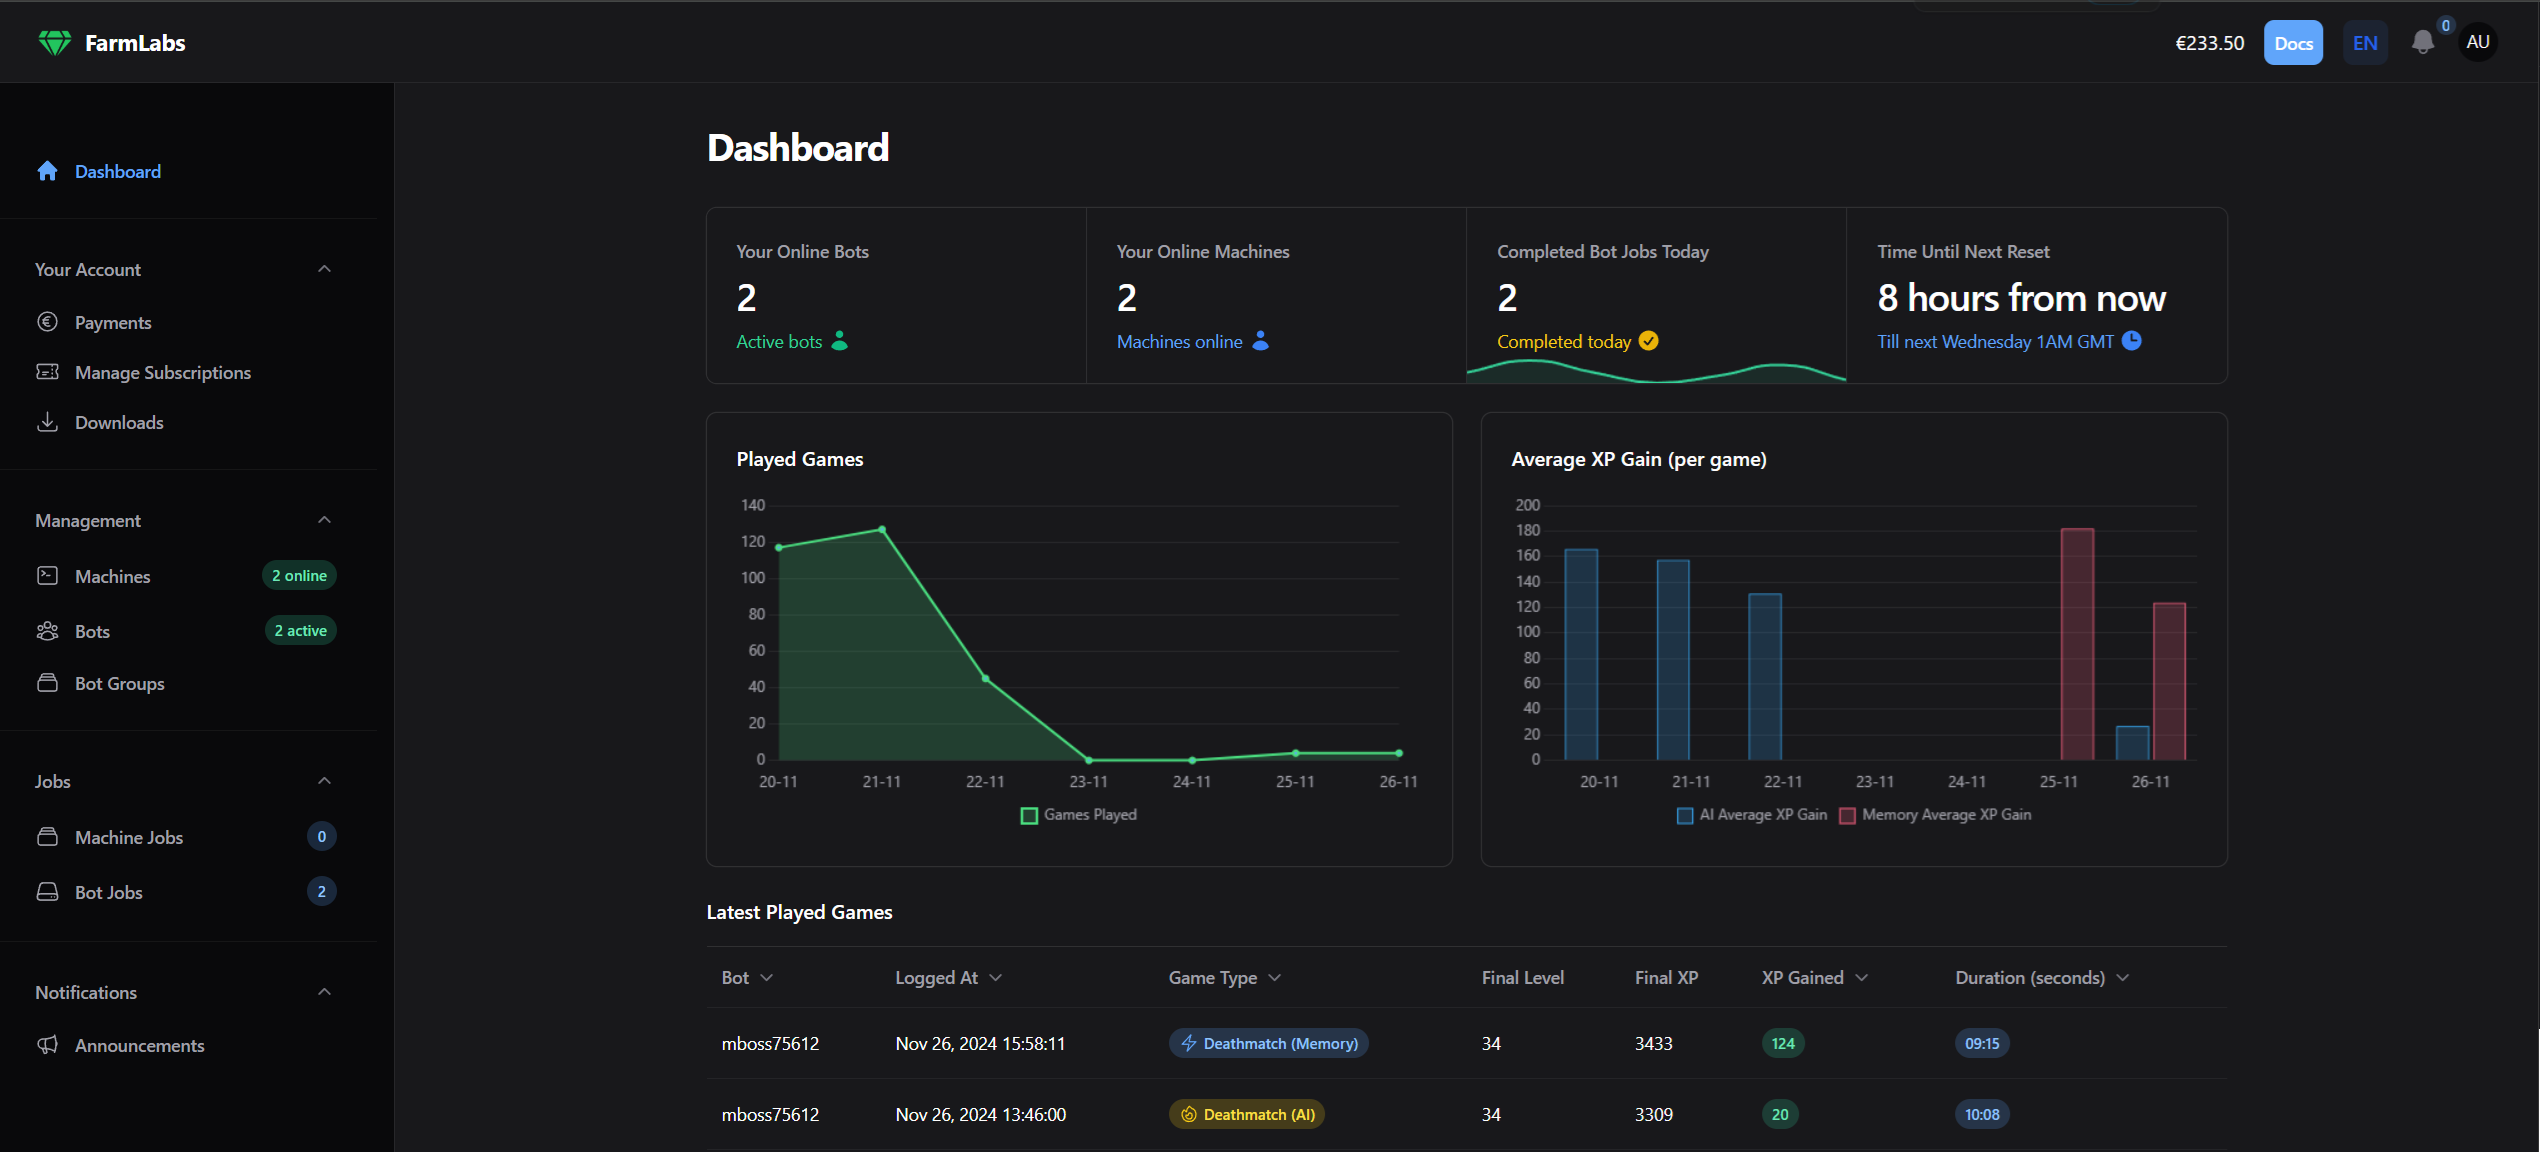Click the Machines online person icon
Screen dimensions: 2540x1152
point(1261,341)
